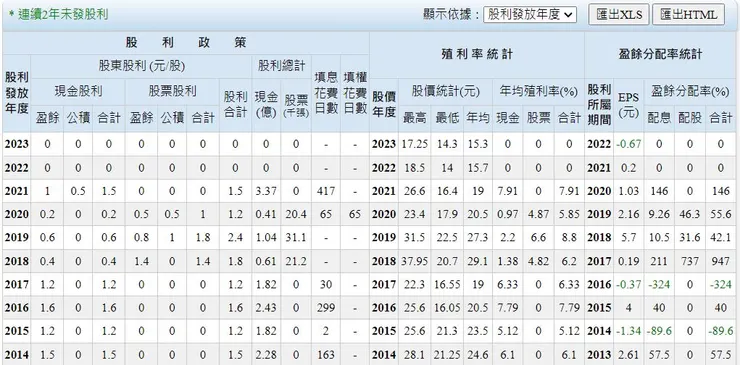Click the 填息花費日數 header
Image resolution: width=740 pixels, height=365 pixels.
[x=326, y=93]
